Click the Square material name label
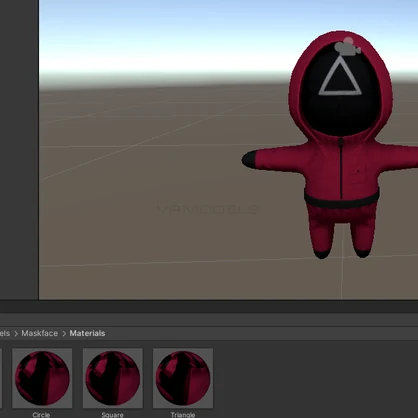 coord(112,415)
